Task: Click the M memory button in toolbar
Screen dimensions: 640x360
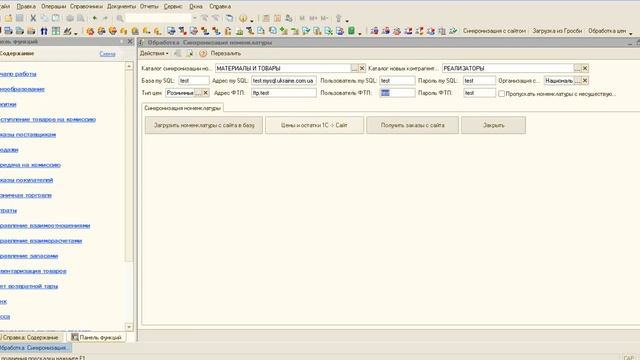Action: coord(302,18)
